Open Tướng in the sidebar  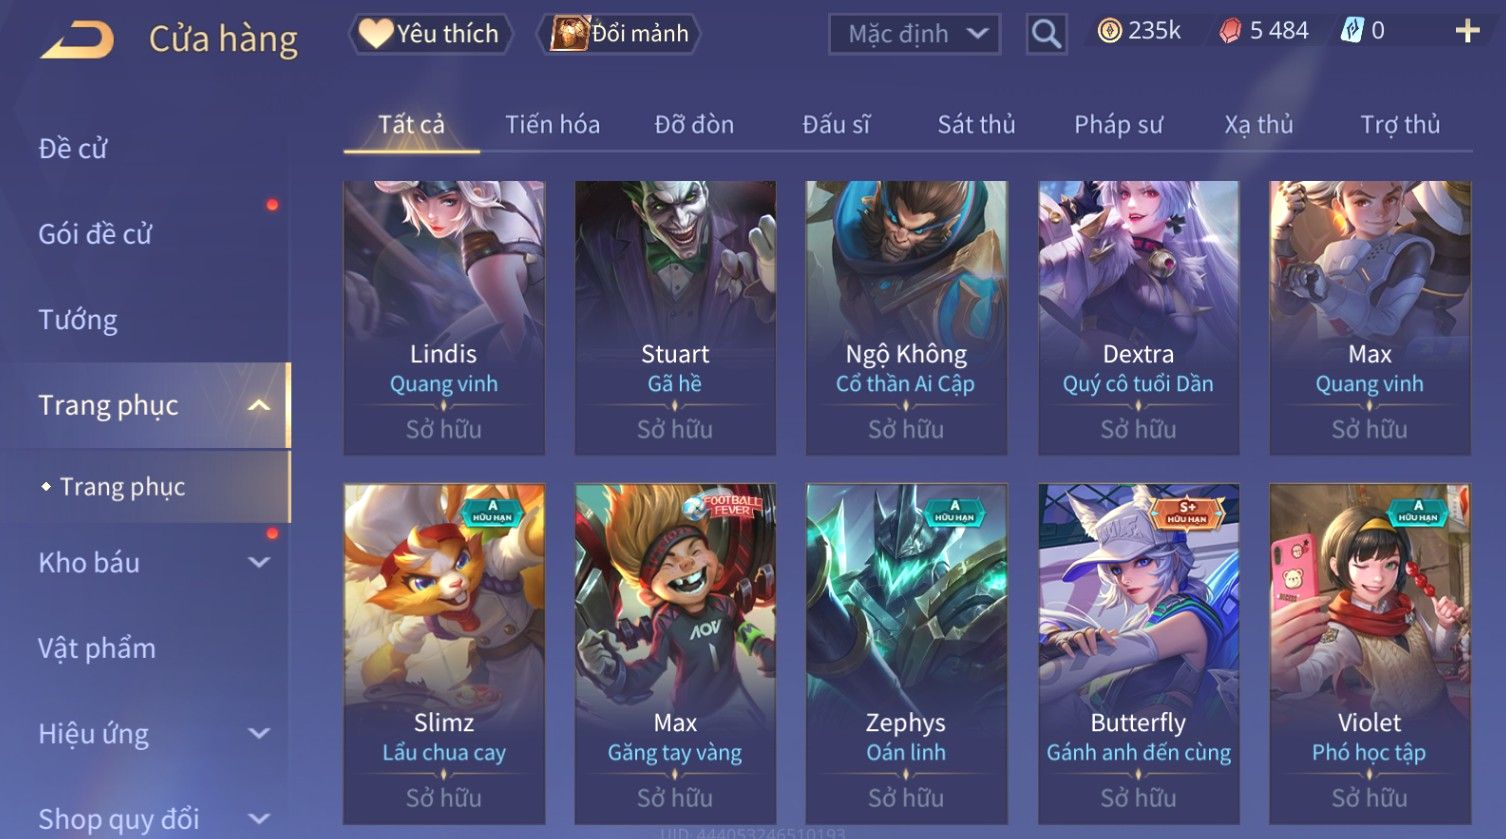pos(78,320)
